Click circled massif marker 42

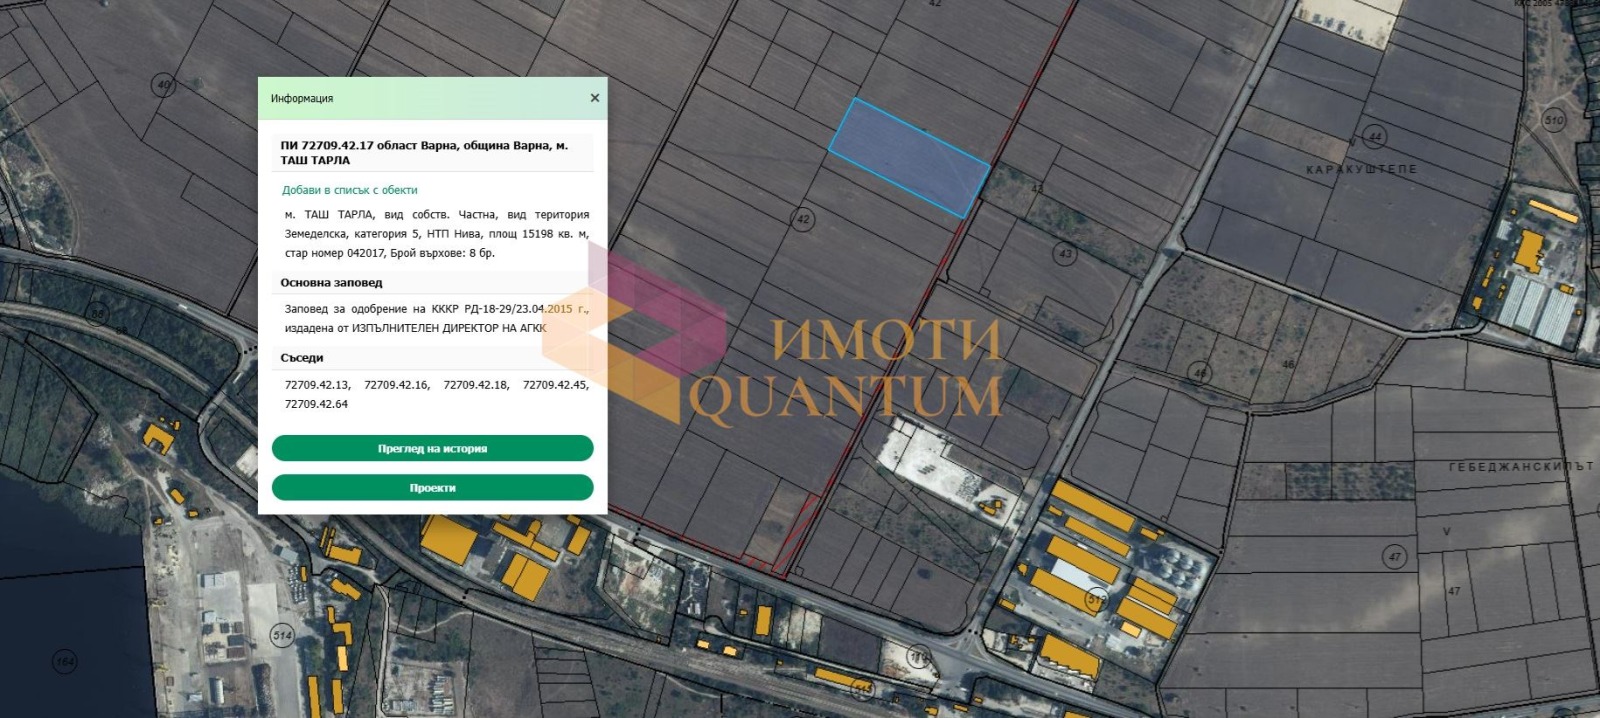pos(803,219)
